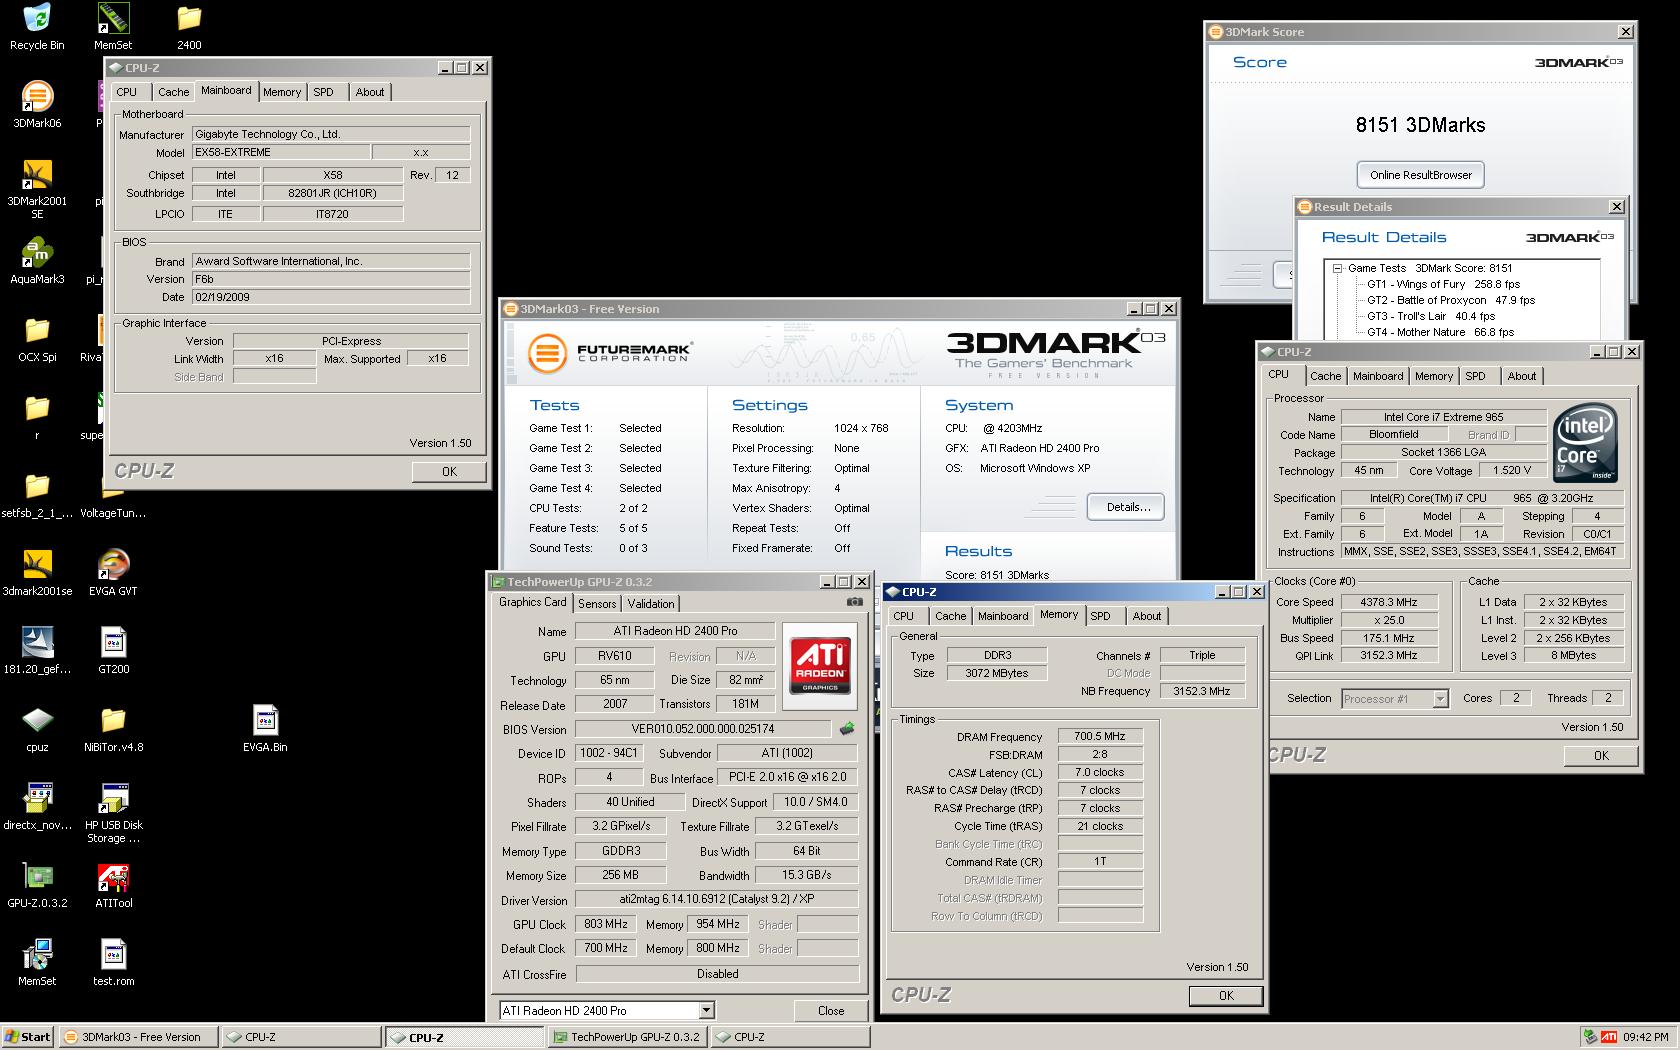The height and width of the screenshot is (1050, 1680).
Task: Open the GT200 file icon
Action: pos(113,651)
